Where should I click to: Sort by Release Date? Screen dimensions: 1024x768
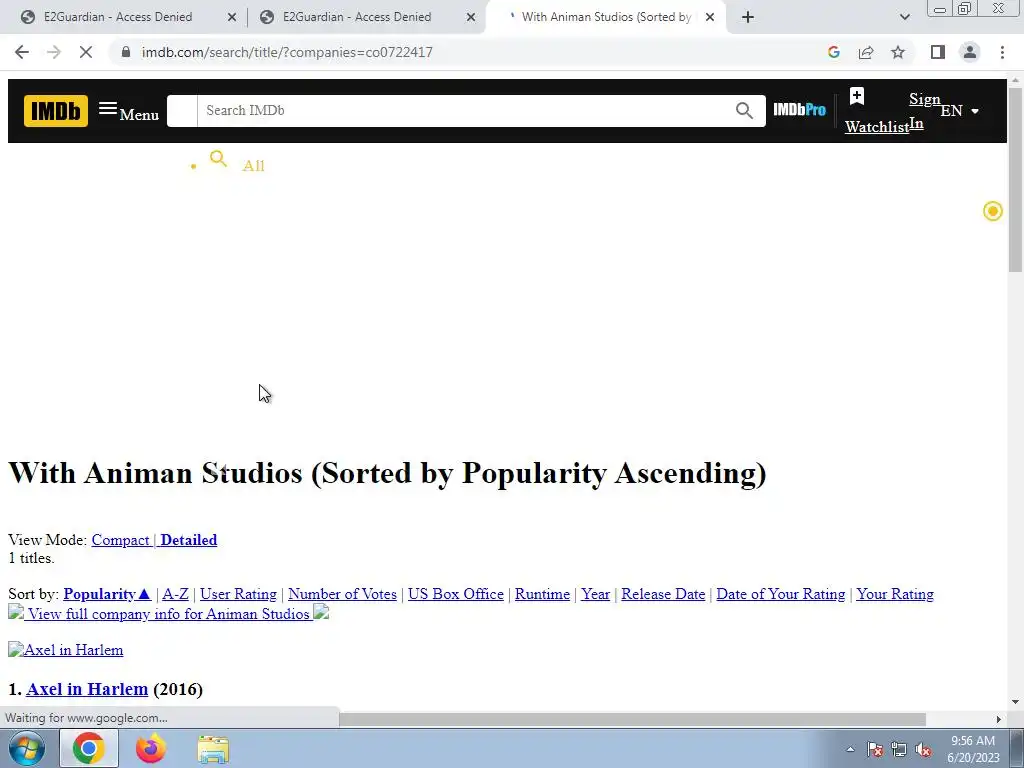tap(663, 594)
